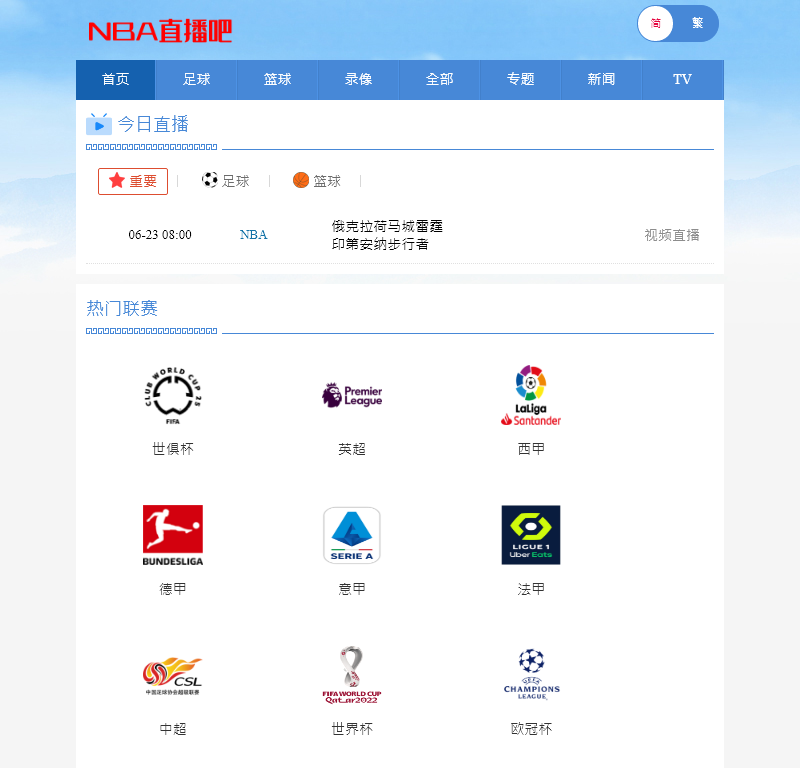
Task: Click the 意甲 league label
Action: pos(352,589)
